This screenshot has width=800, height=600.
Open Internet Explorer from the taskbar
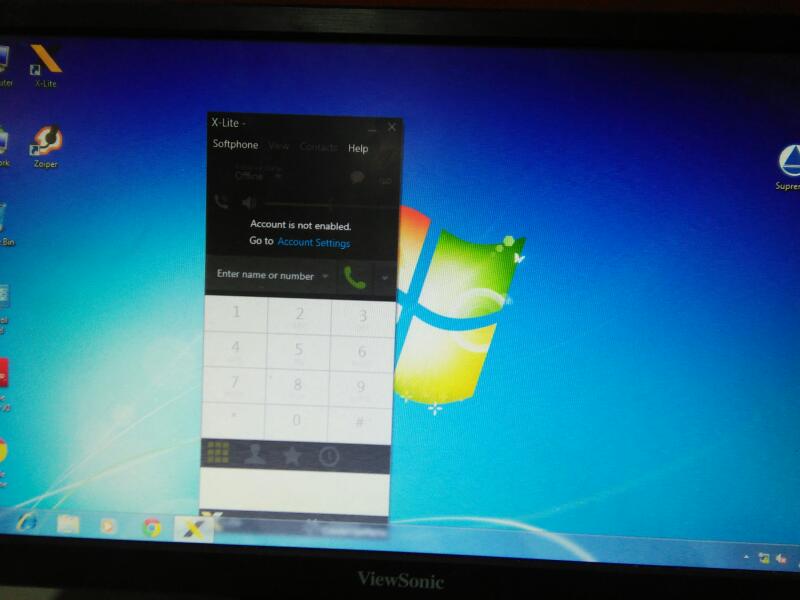[x=27, y=523]
